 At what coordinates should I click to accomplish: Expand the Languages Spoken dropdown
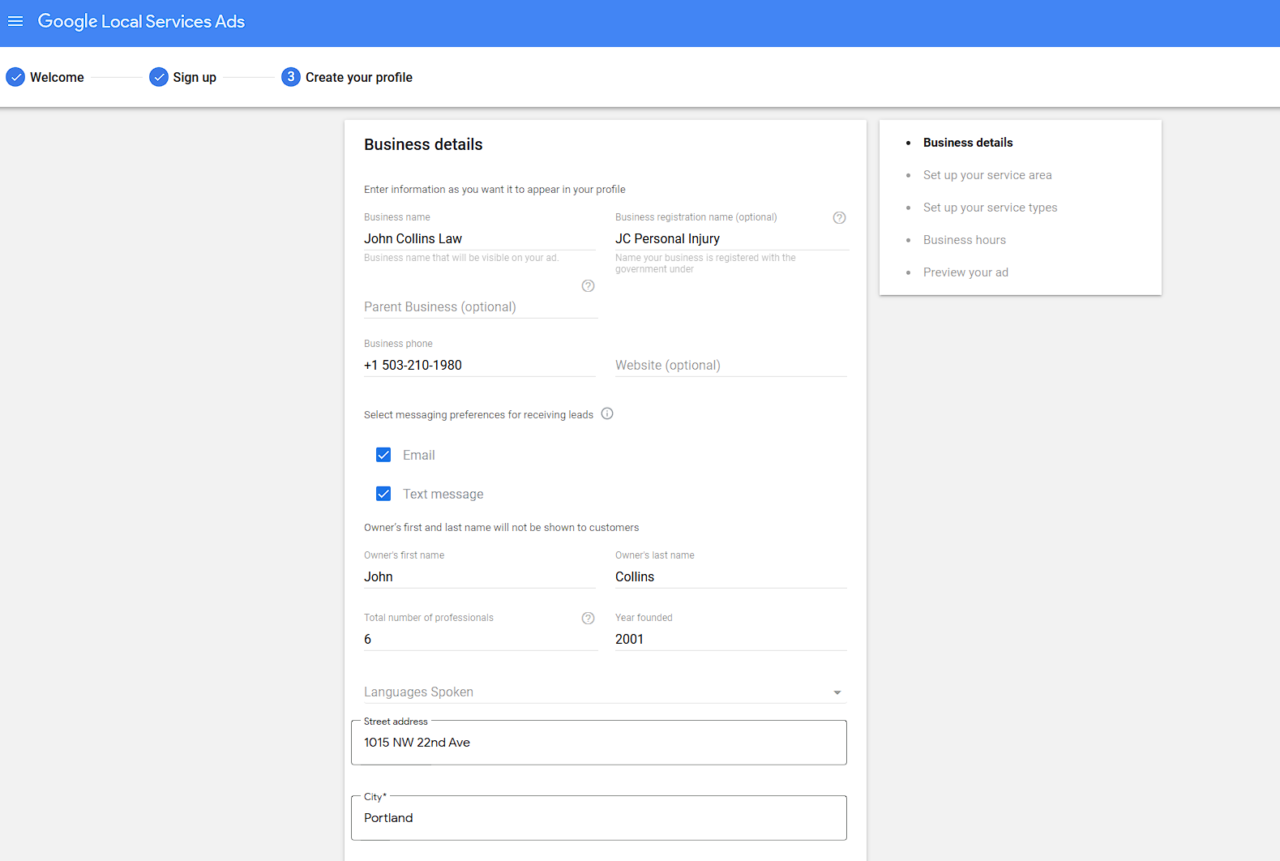coord(605,692)
